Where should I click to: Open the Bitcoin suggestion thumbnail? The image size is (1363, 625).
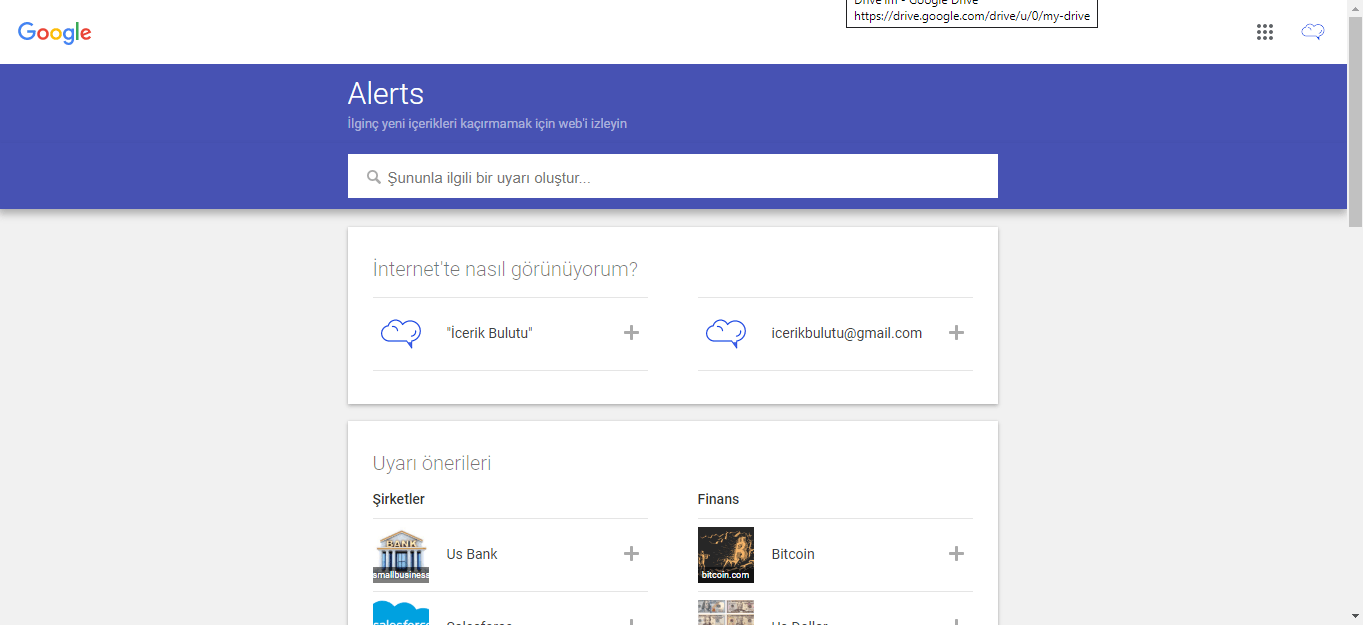click(x=725, y=554)
